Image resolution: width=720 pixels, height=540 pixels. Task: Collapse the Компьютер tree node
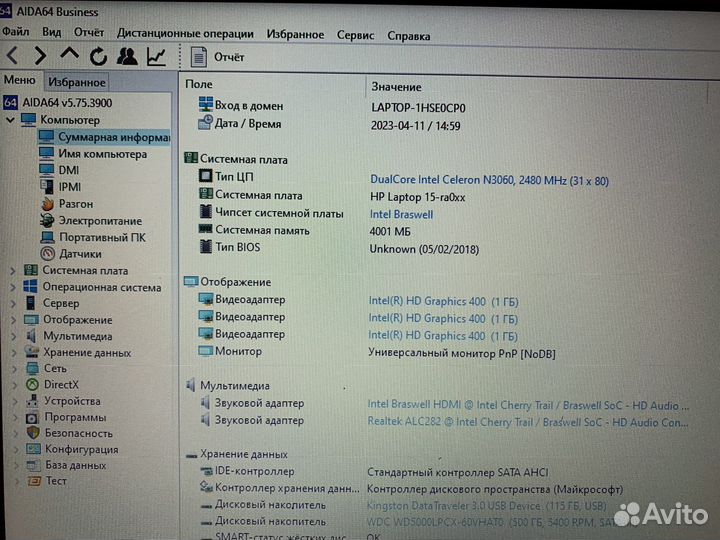[10, 120]
